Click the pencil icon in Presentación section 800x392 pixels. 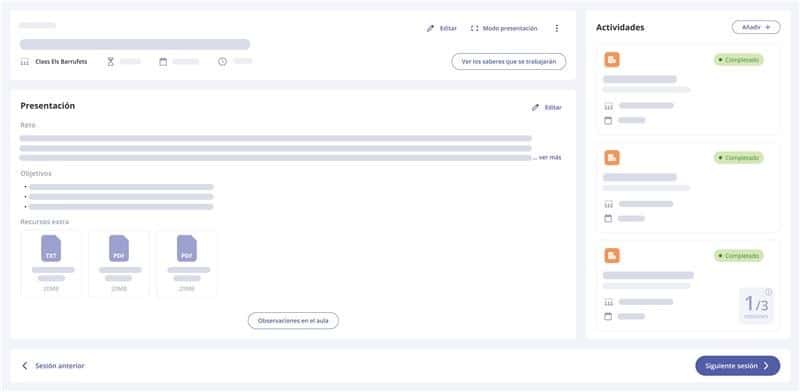[535, 108]
